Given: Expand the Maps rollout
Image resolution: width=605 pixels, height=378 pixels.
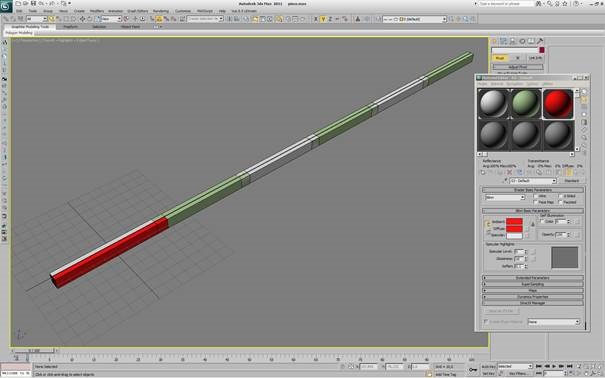Looking at the screenshot, I should tap(532, 290).
